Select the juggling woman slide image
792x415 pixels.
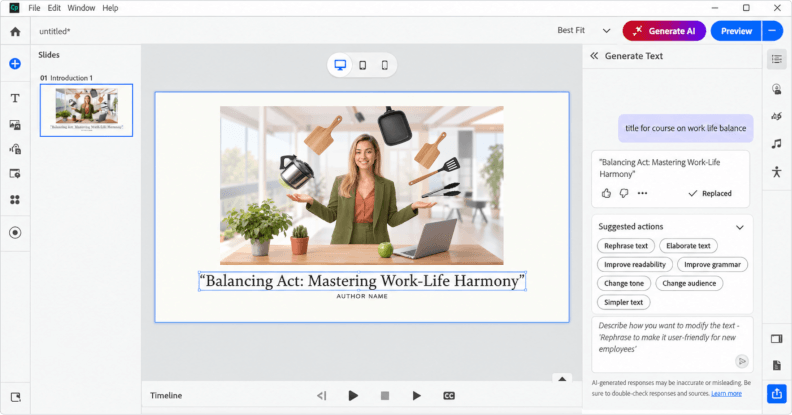coord(362,185)
